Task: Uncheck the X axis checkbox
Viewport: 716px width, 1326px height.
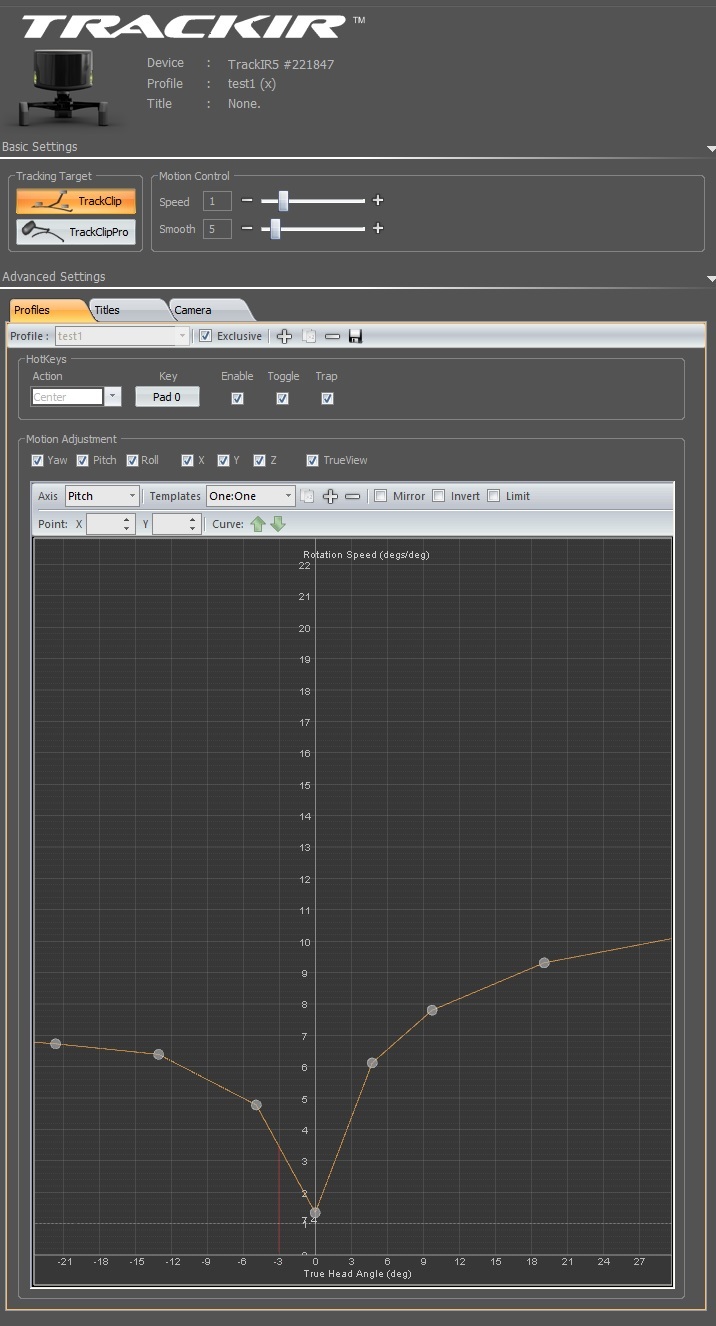Action: click(187, 460)
